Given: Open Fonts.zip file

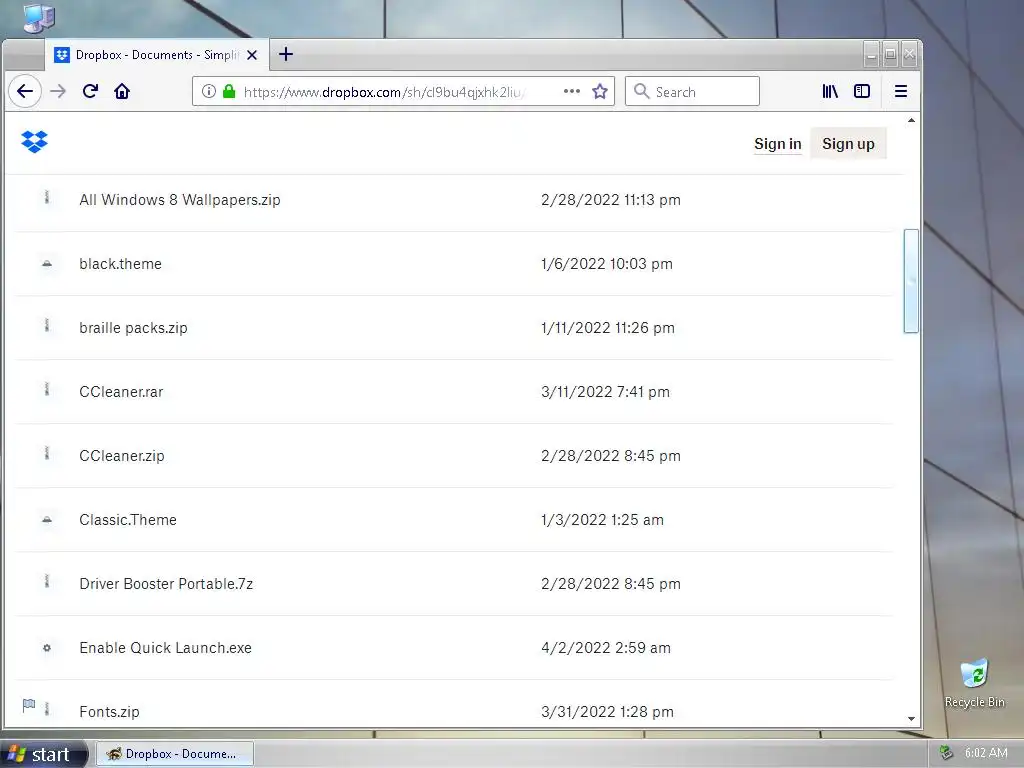Looking at the screenshot, I should pyautogui.click(x=109, y=712).
